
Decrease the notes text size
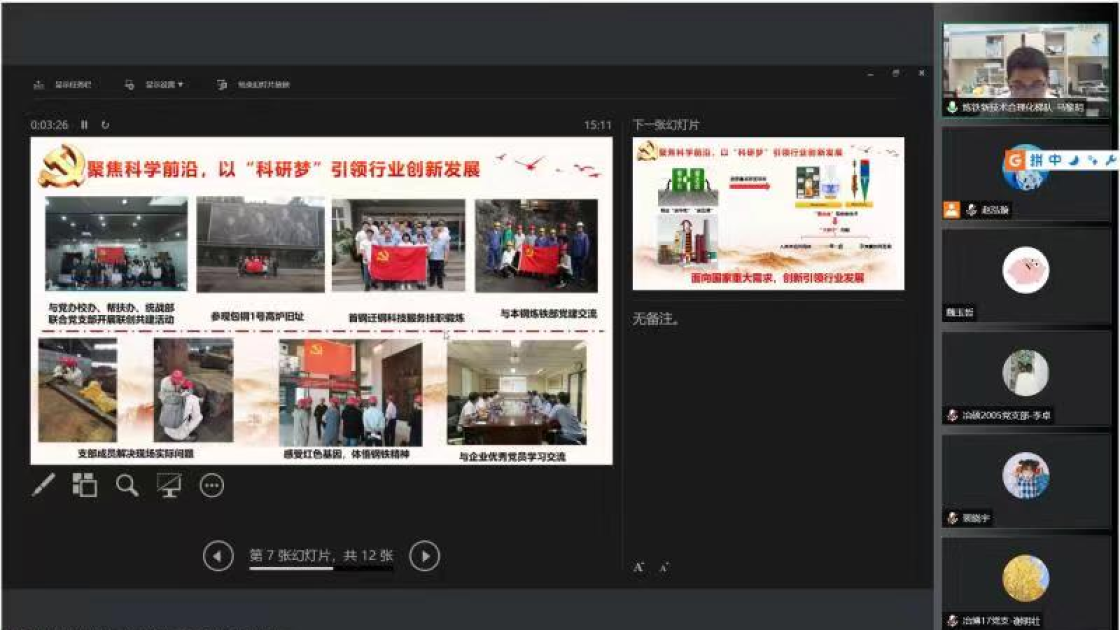(x=663, y=567)
